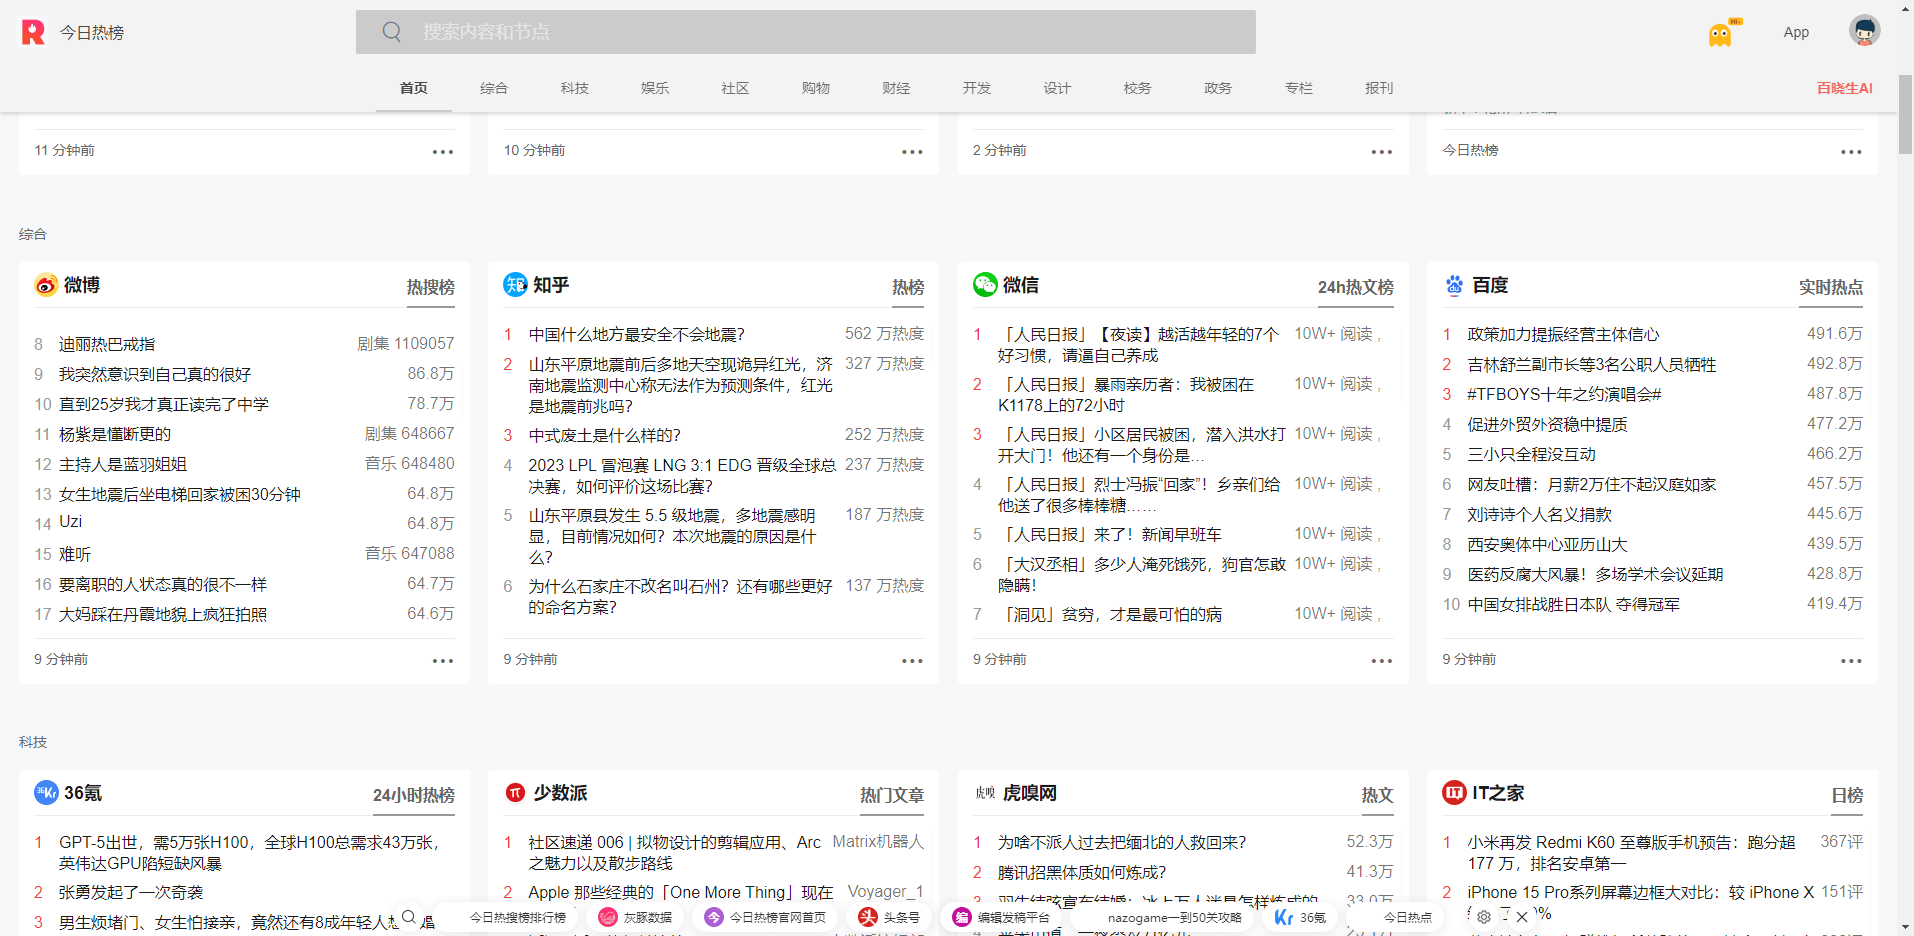Image resolution: width=1914 pixels, height=936 pixels.
Task: Open Baidu card three-dot menu
Action: (1851, 661)
